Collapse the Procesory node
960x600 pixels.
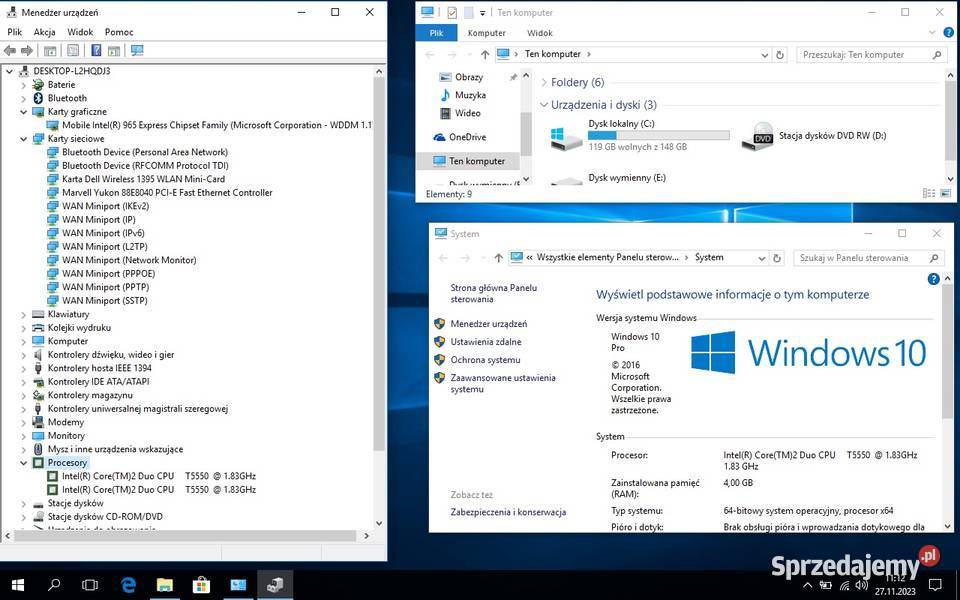pos(23,463)
